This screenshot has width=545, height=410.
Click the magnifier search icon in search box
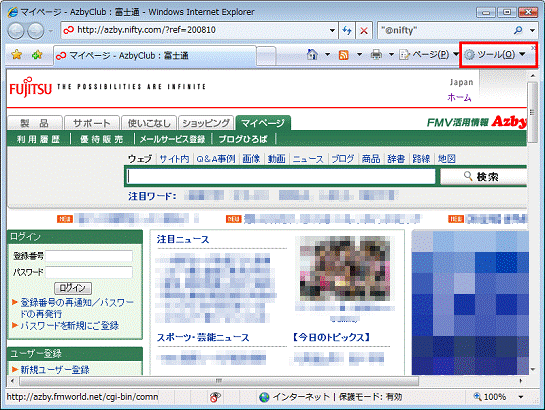[518, 30]
